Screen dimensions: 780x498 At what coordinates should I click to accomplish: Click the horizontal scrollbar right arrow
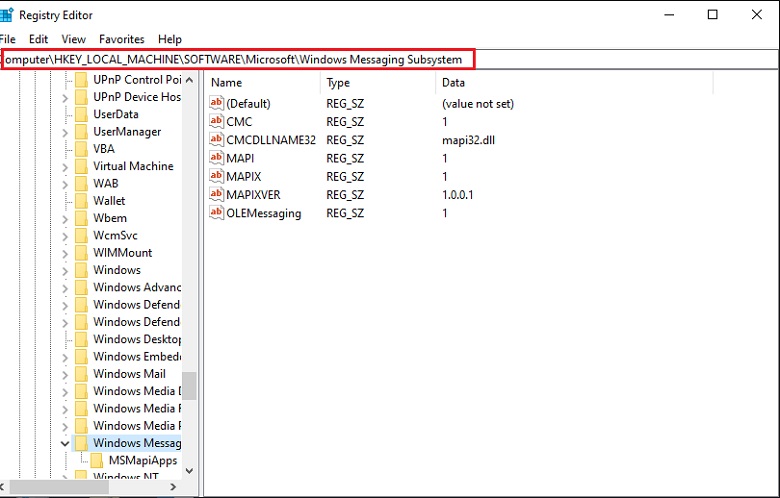173,487
